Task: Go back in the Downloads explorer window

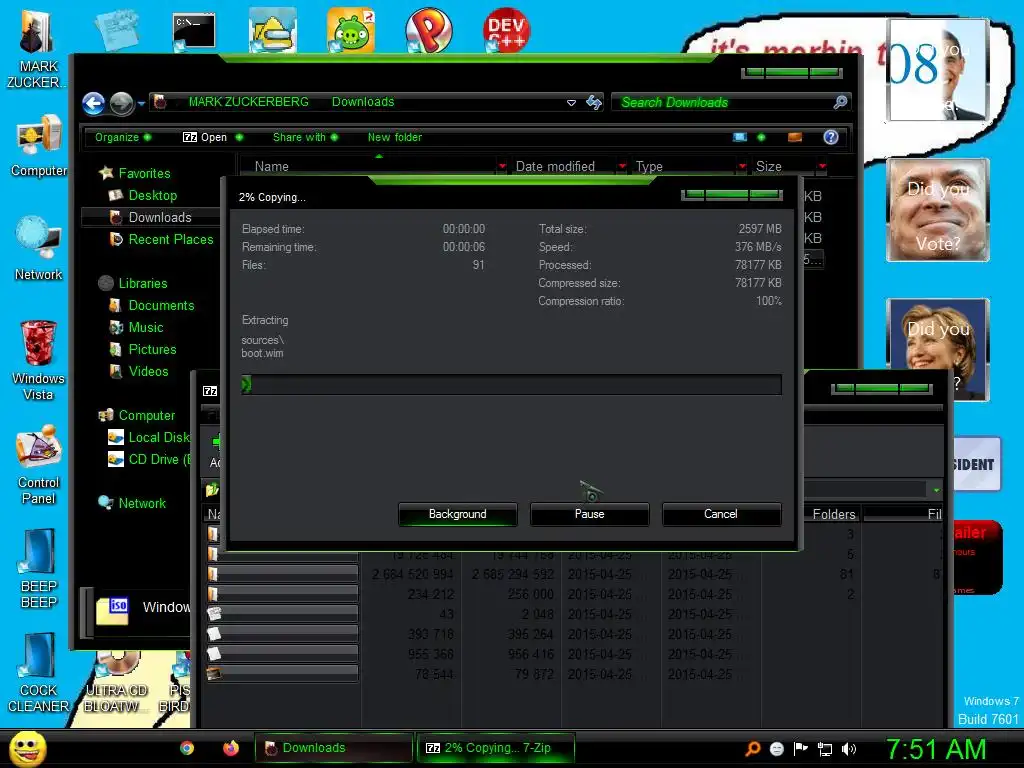Action: click(93, 103)
